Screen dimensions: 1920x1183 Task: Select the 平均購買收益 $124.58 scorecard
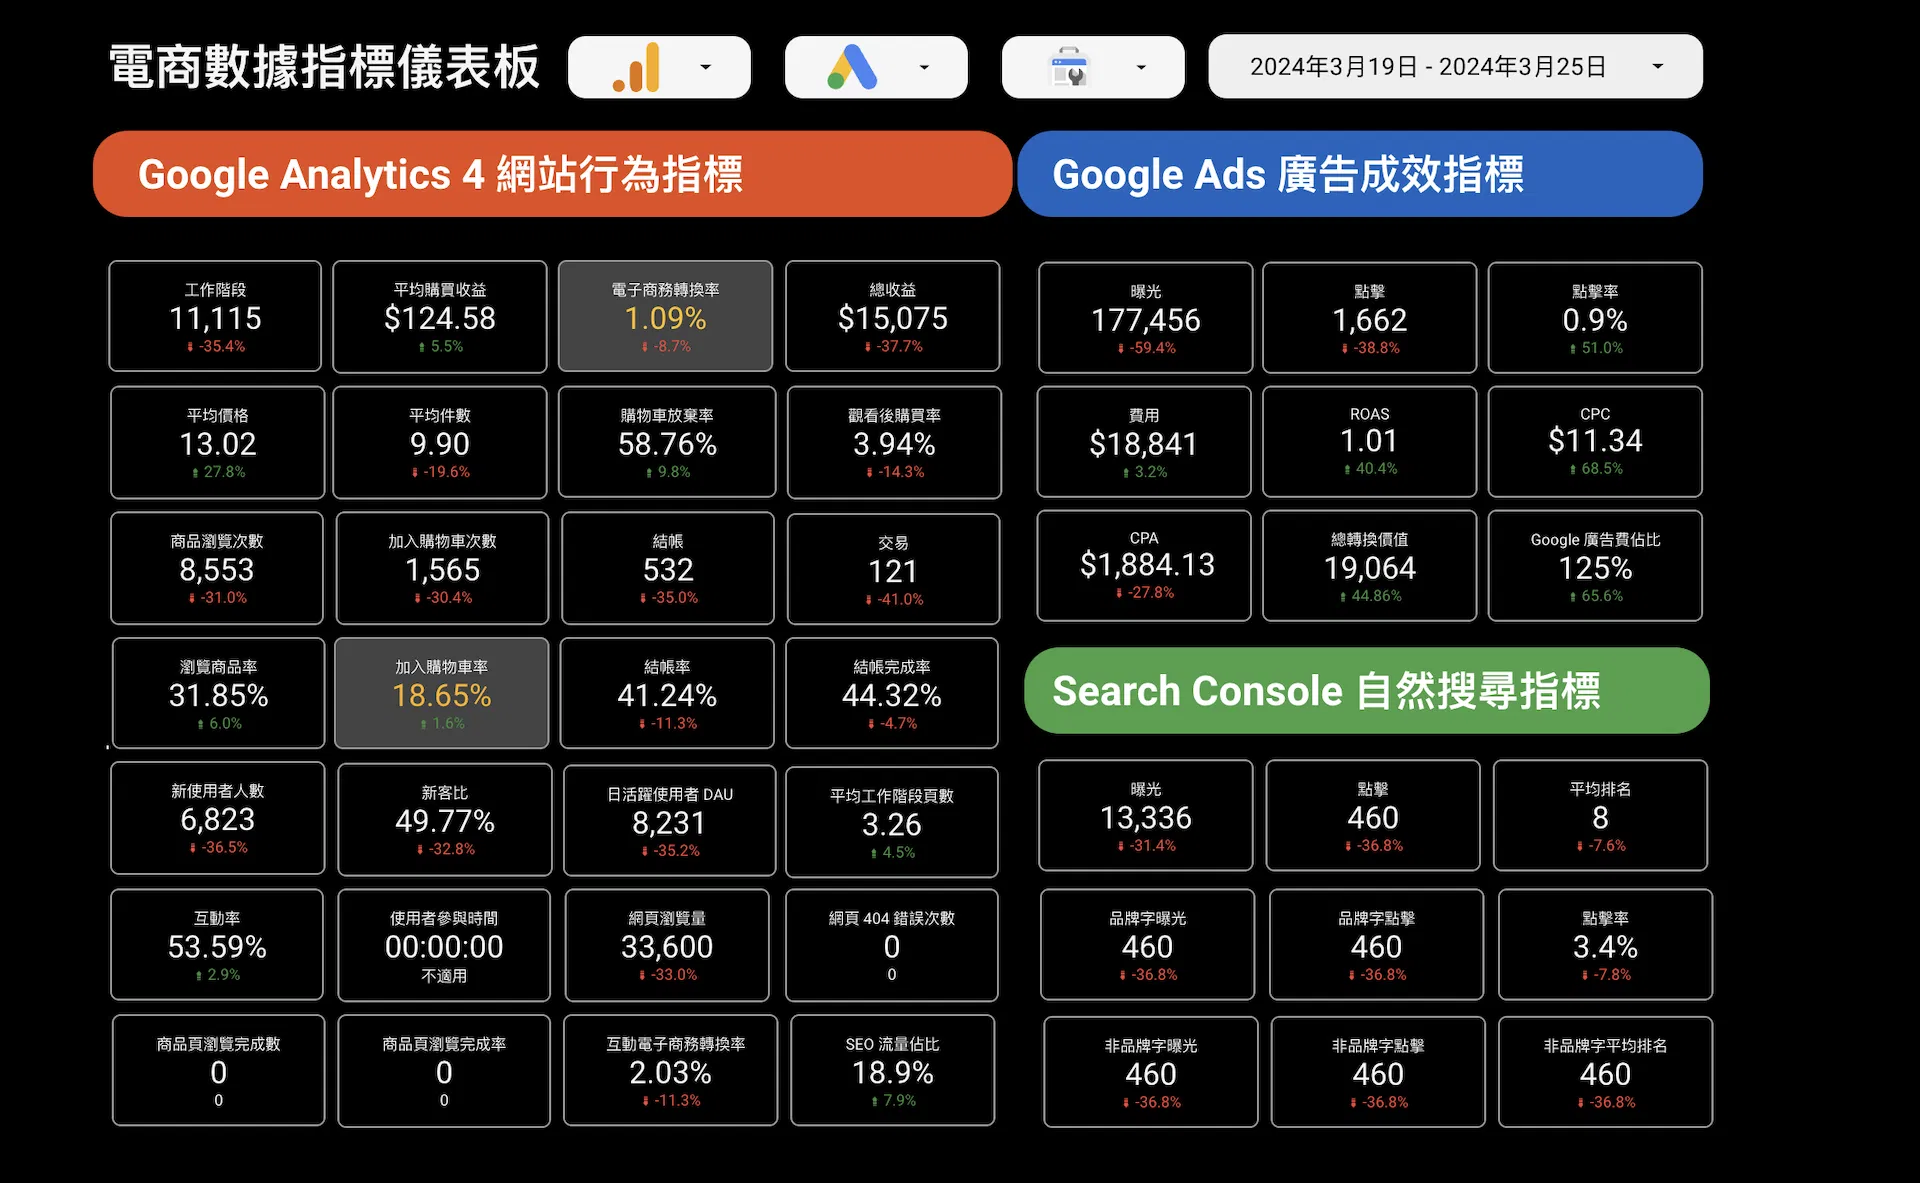pyautogui.click(x=440, y=316)
